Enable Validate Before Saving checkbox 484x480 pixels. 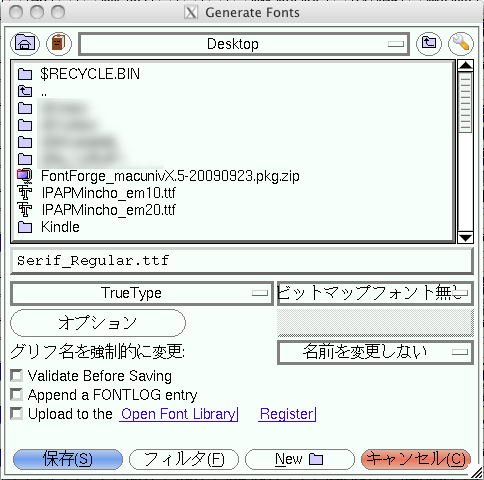point(16,376)
